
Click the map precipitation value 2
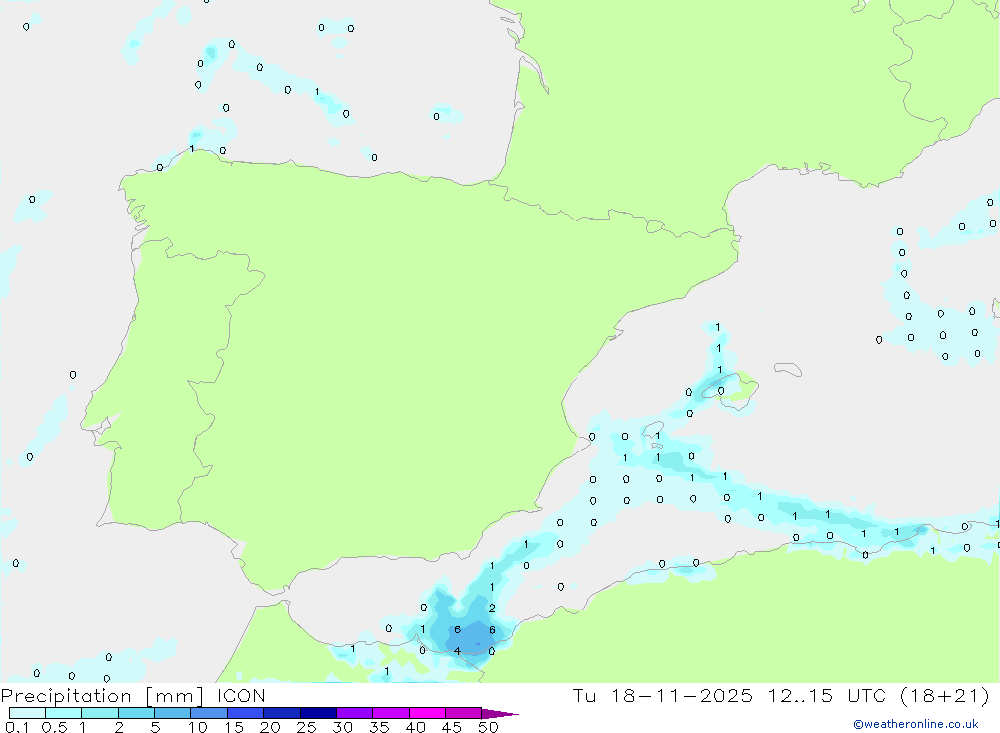coord(492,608)
